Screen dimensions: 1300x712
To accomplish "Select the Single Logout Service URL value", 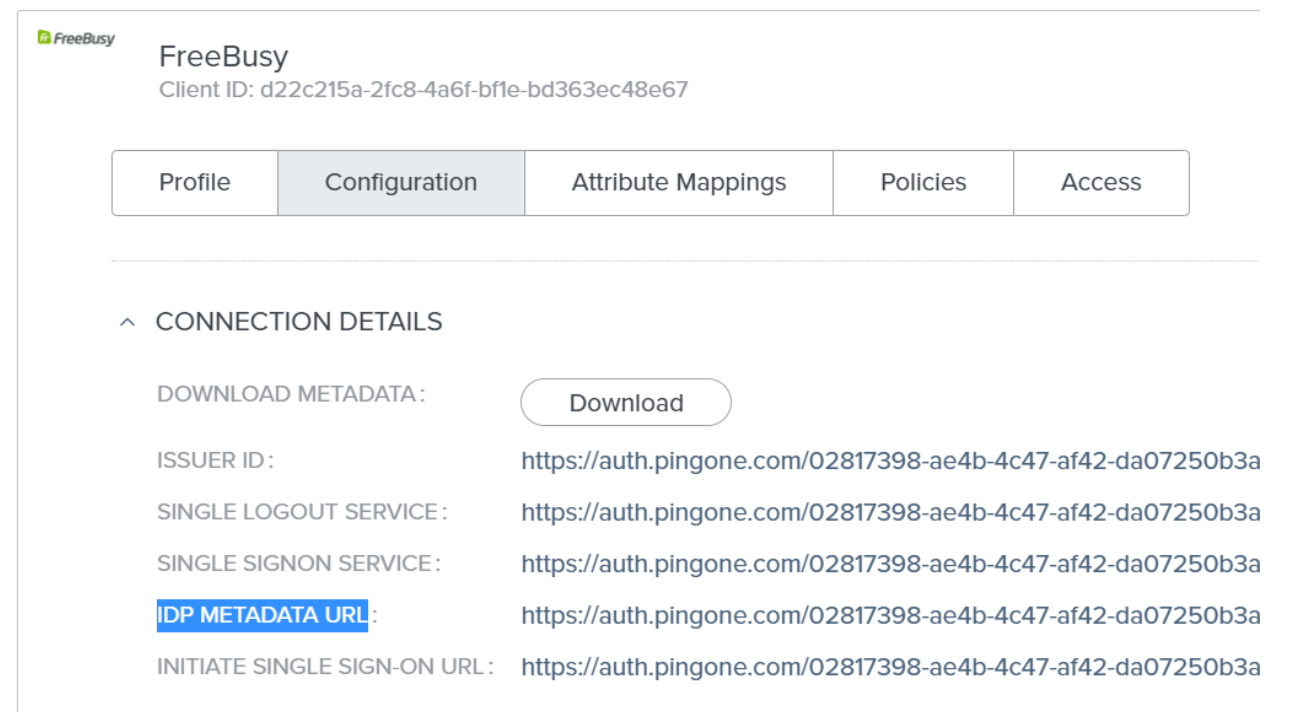I will [890, 512].
